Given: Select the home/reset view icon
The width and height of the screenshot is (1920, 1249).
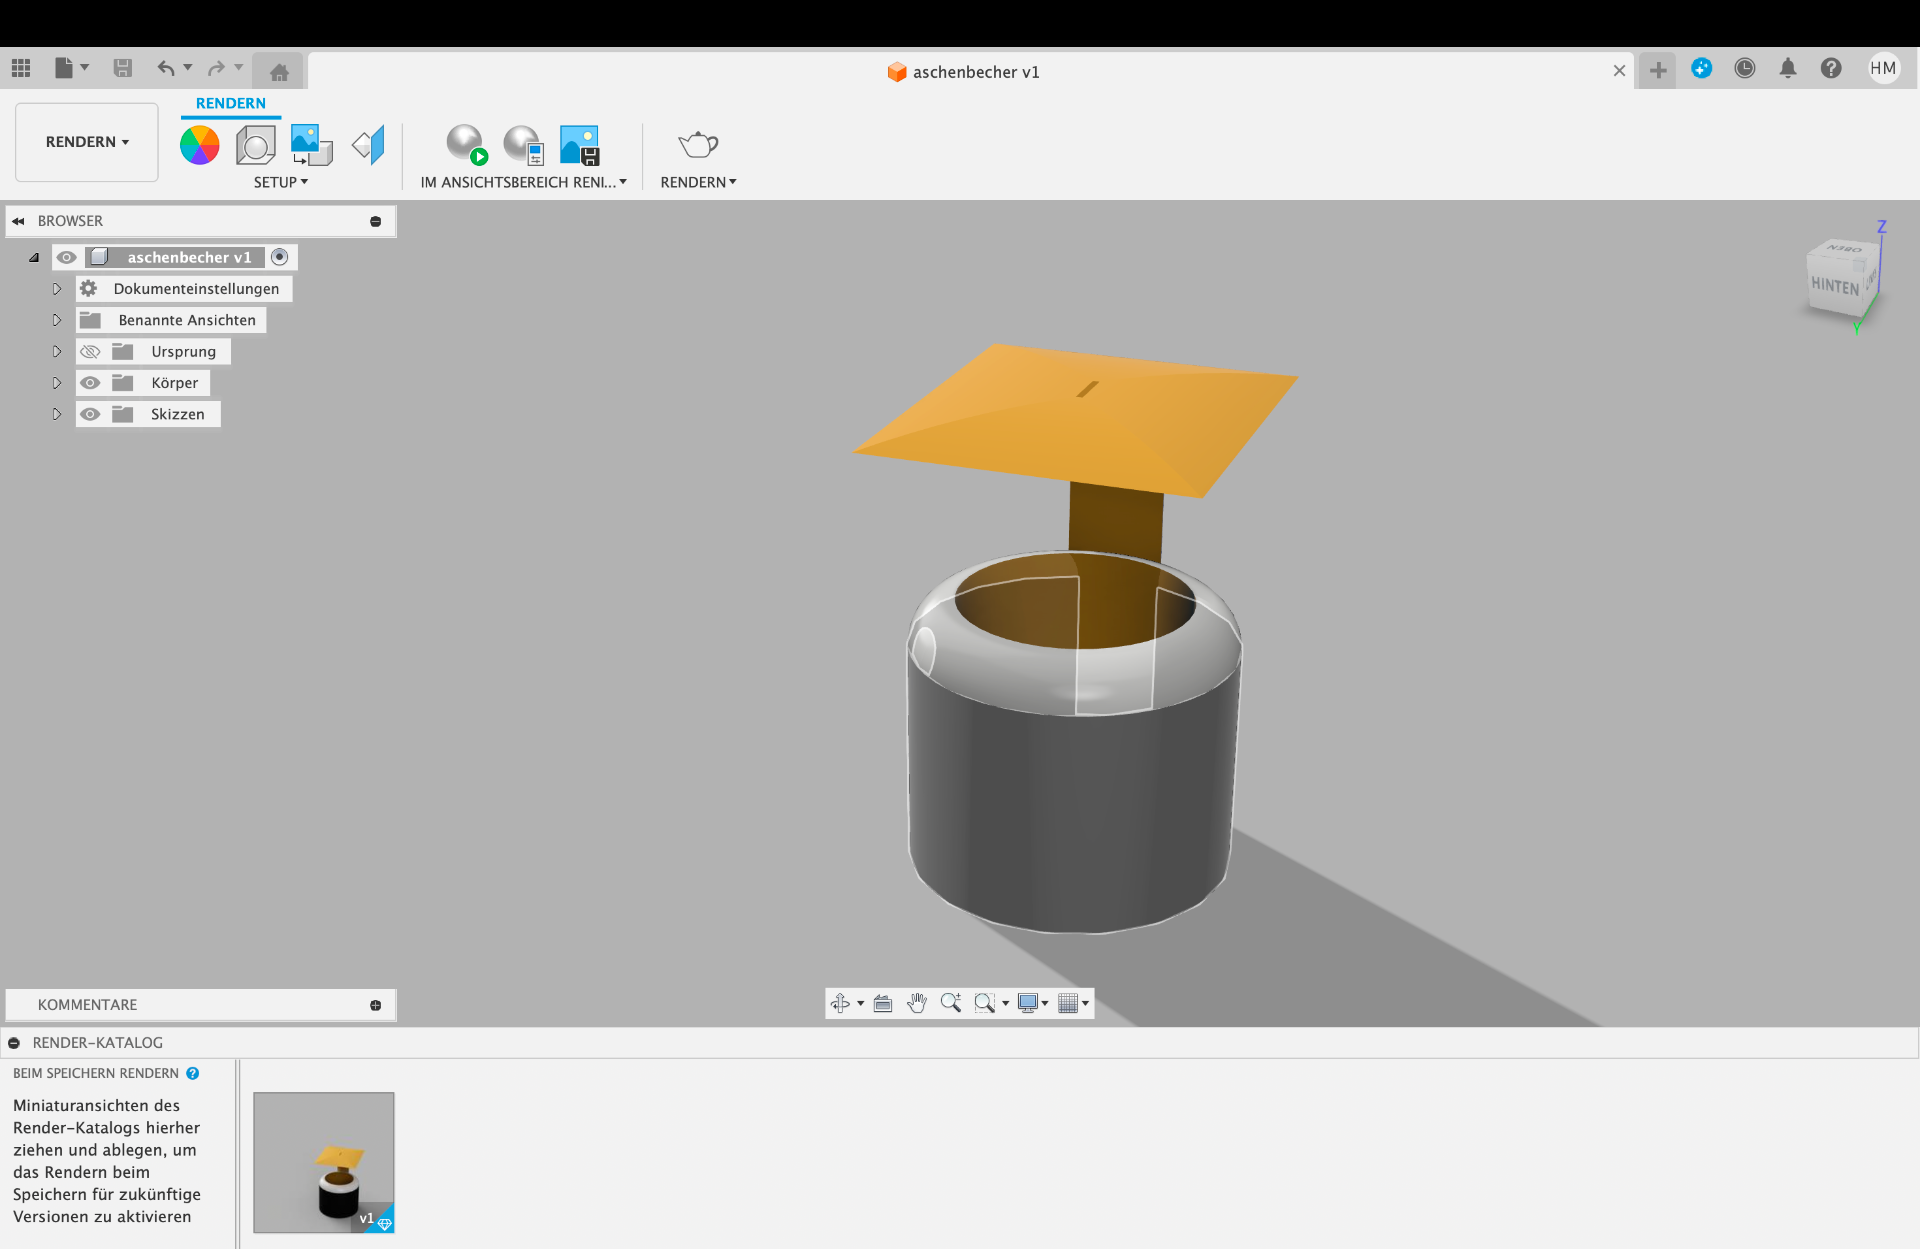Looking at the screenshot, I should [278, 69].
